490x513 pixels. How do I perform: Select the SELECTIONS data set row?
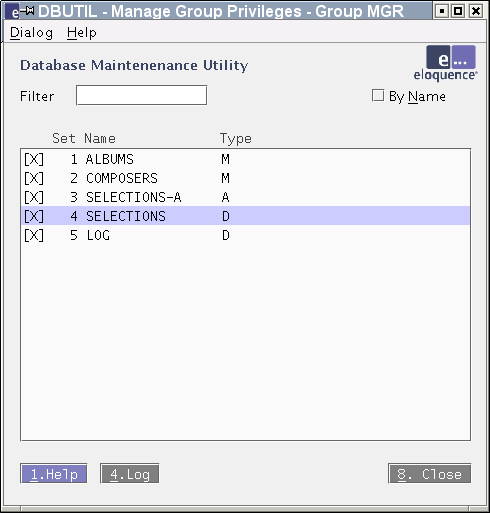246,216
